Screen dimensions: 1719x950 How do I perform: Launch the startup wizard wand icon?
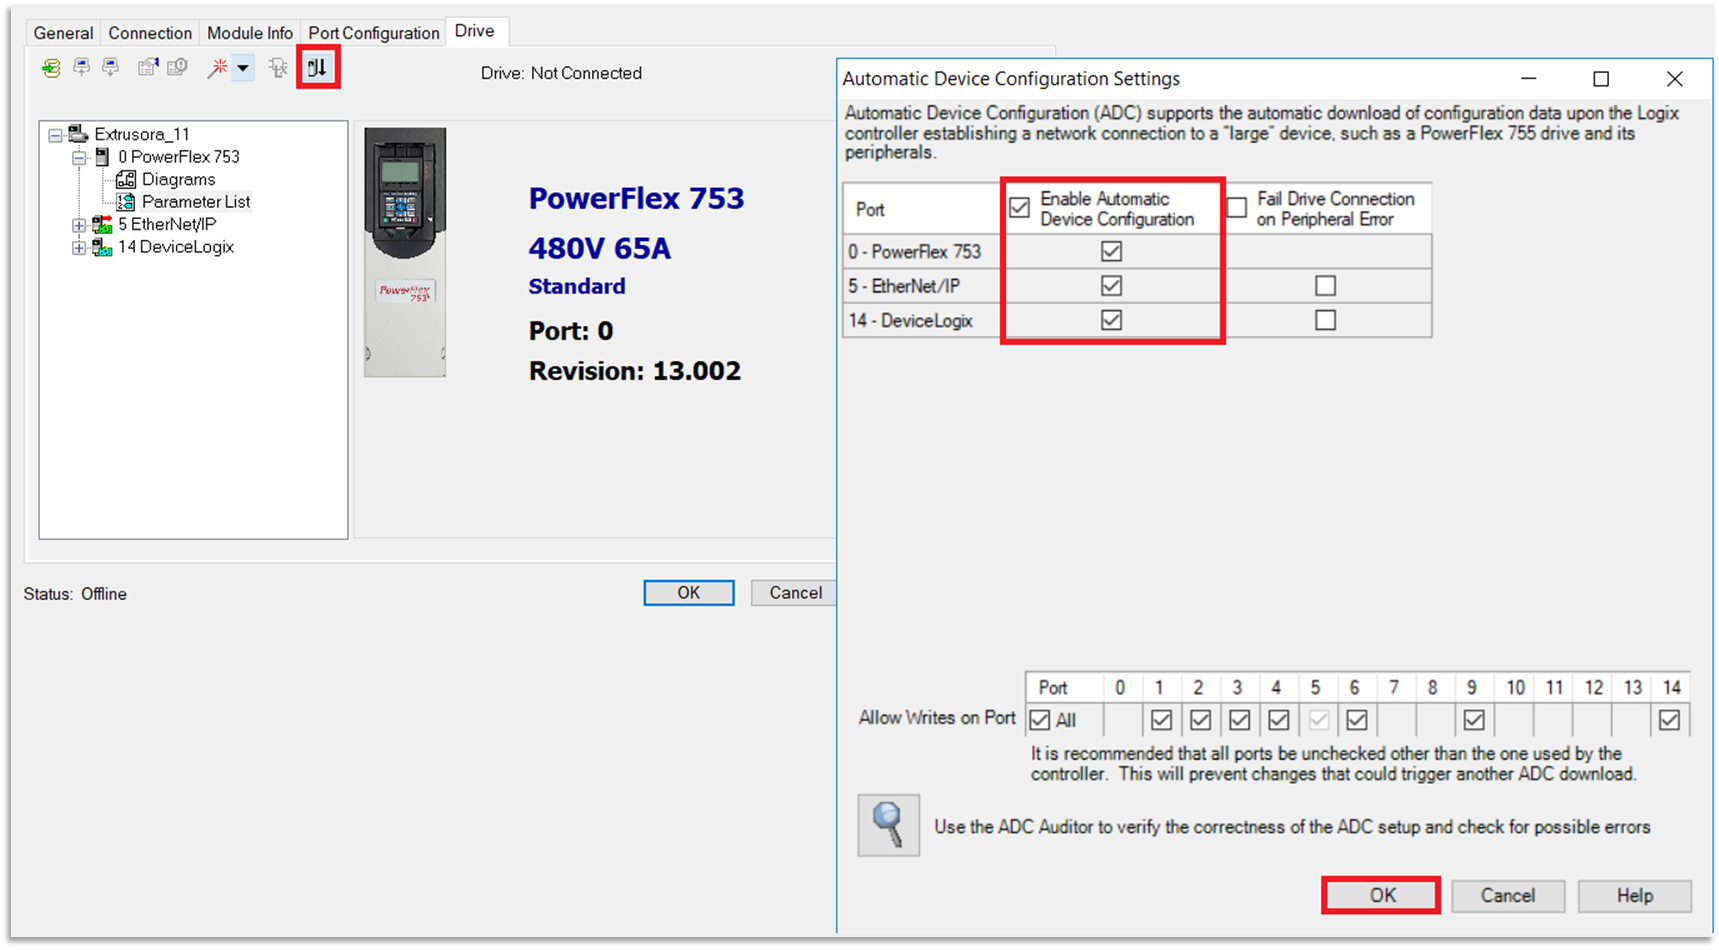point(217,68)
